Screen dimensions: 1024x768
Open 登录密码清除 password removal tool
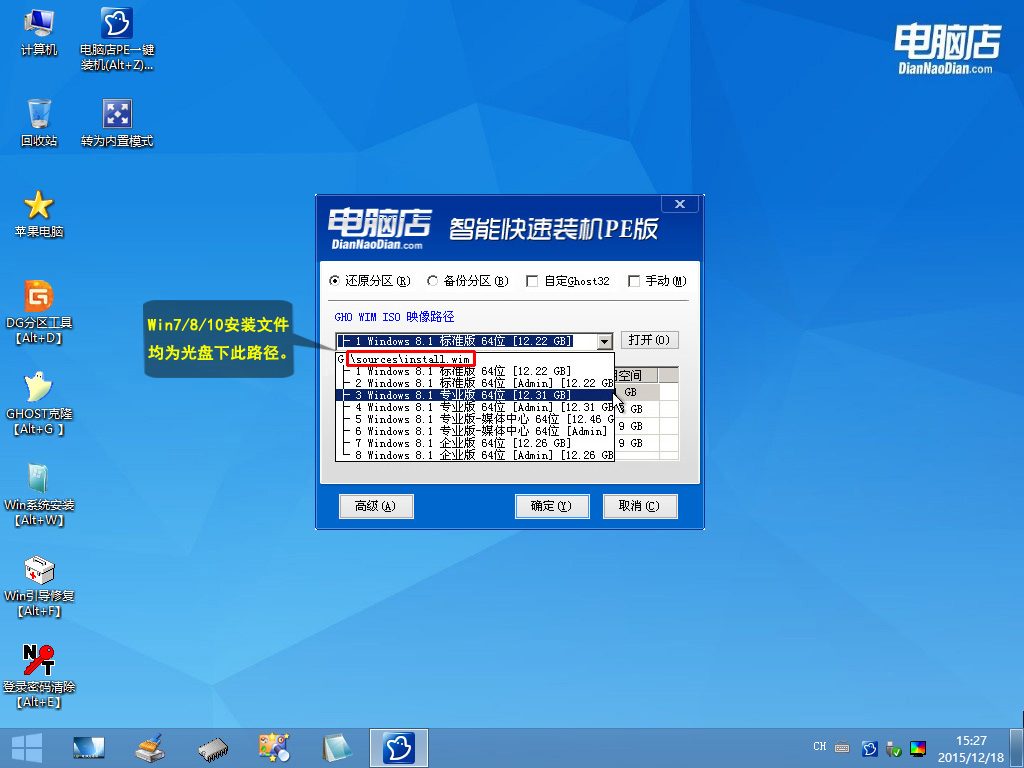tap(38, 662)
